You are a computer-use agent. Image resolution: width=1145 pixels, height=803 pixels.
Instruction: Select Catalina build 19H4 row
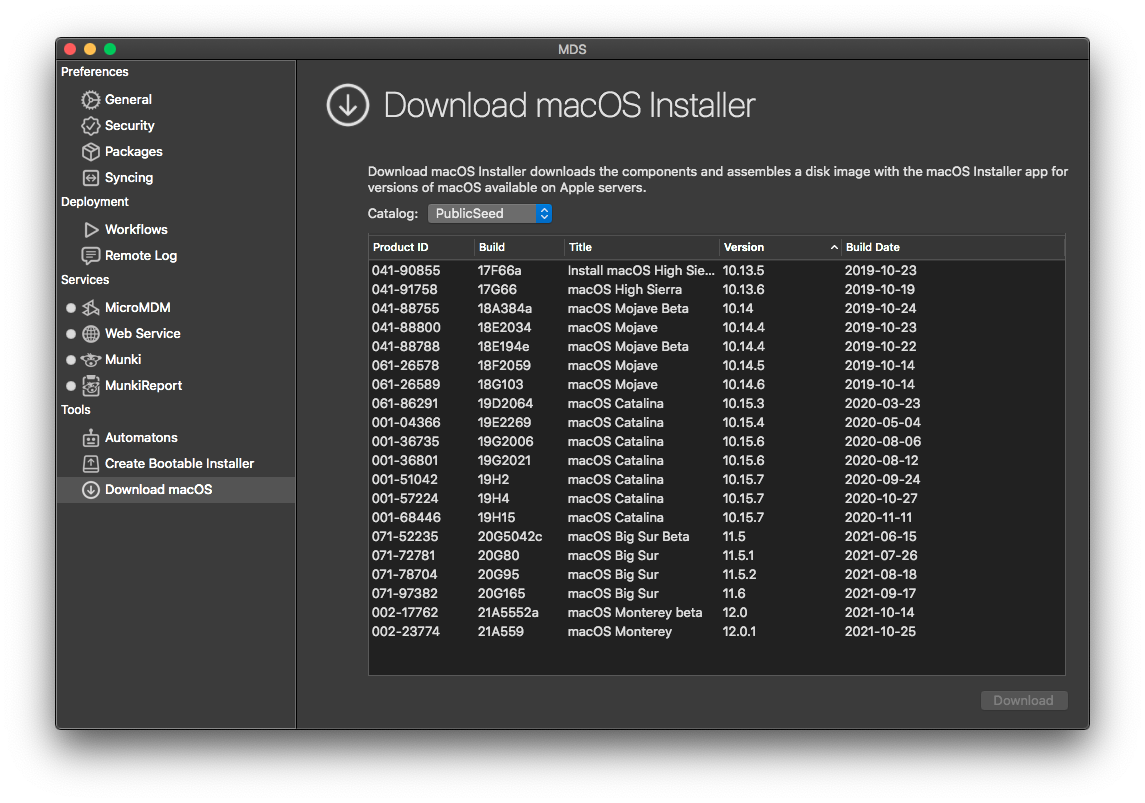(x=716, y=498)
